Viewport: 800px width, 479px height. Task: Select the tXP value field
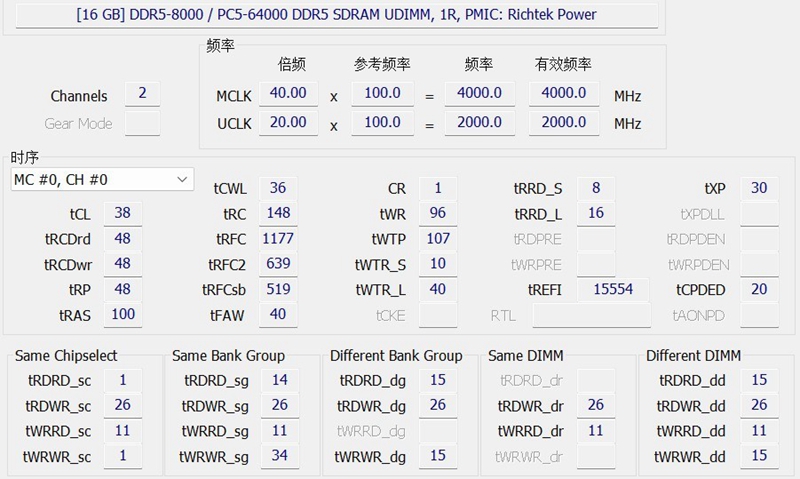[x=759, y=188]
